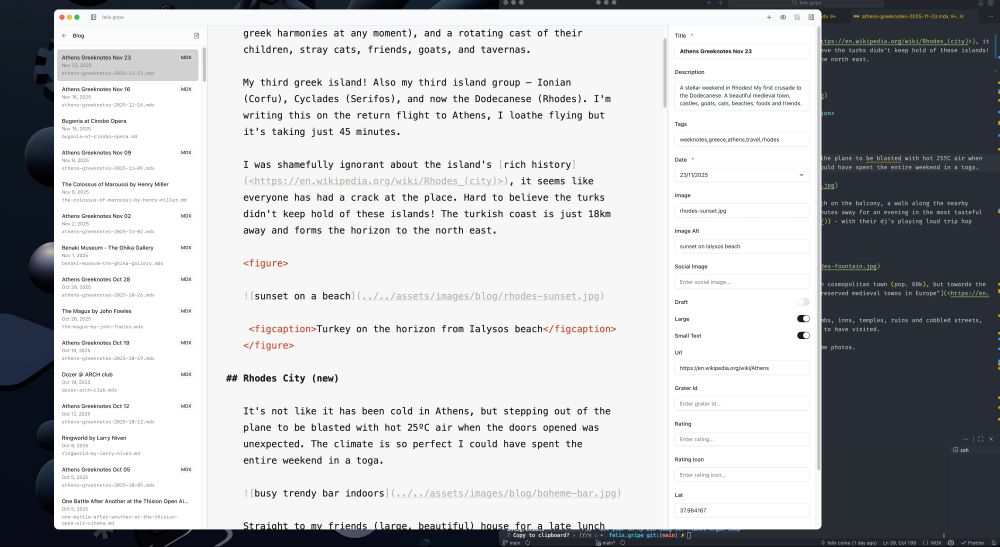Disable the Small Text switch
Viewport: 1000px width, 547px height.
point(803,335)
